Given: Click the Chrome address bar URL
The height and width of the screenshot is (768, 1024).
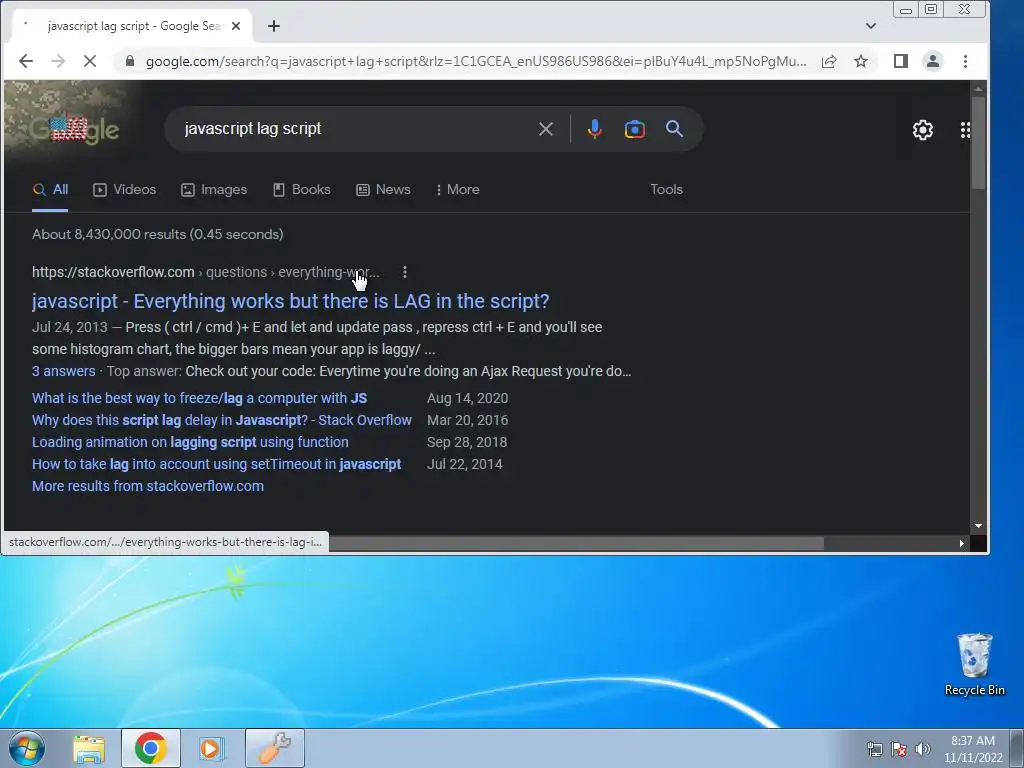Looking at the screenshot, I should click(475, 61).
